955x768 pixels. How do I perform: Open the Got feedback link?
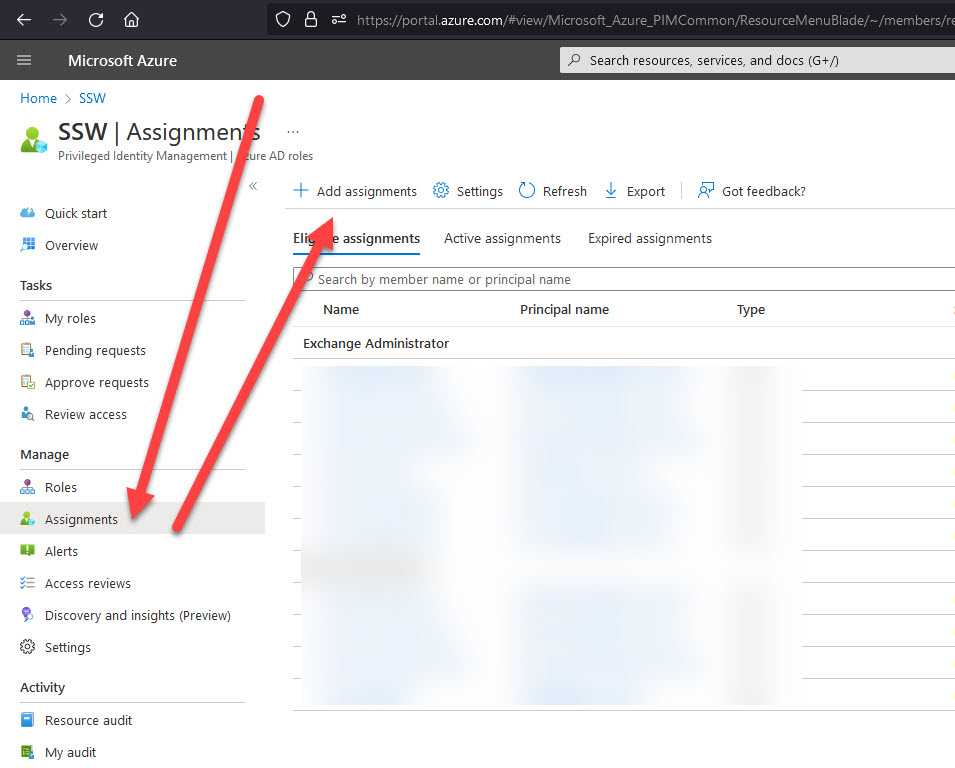(x=752, y=191)
